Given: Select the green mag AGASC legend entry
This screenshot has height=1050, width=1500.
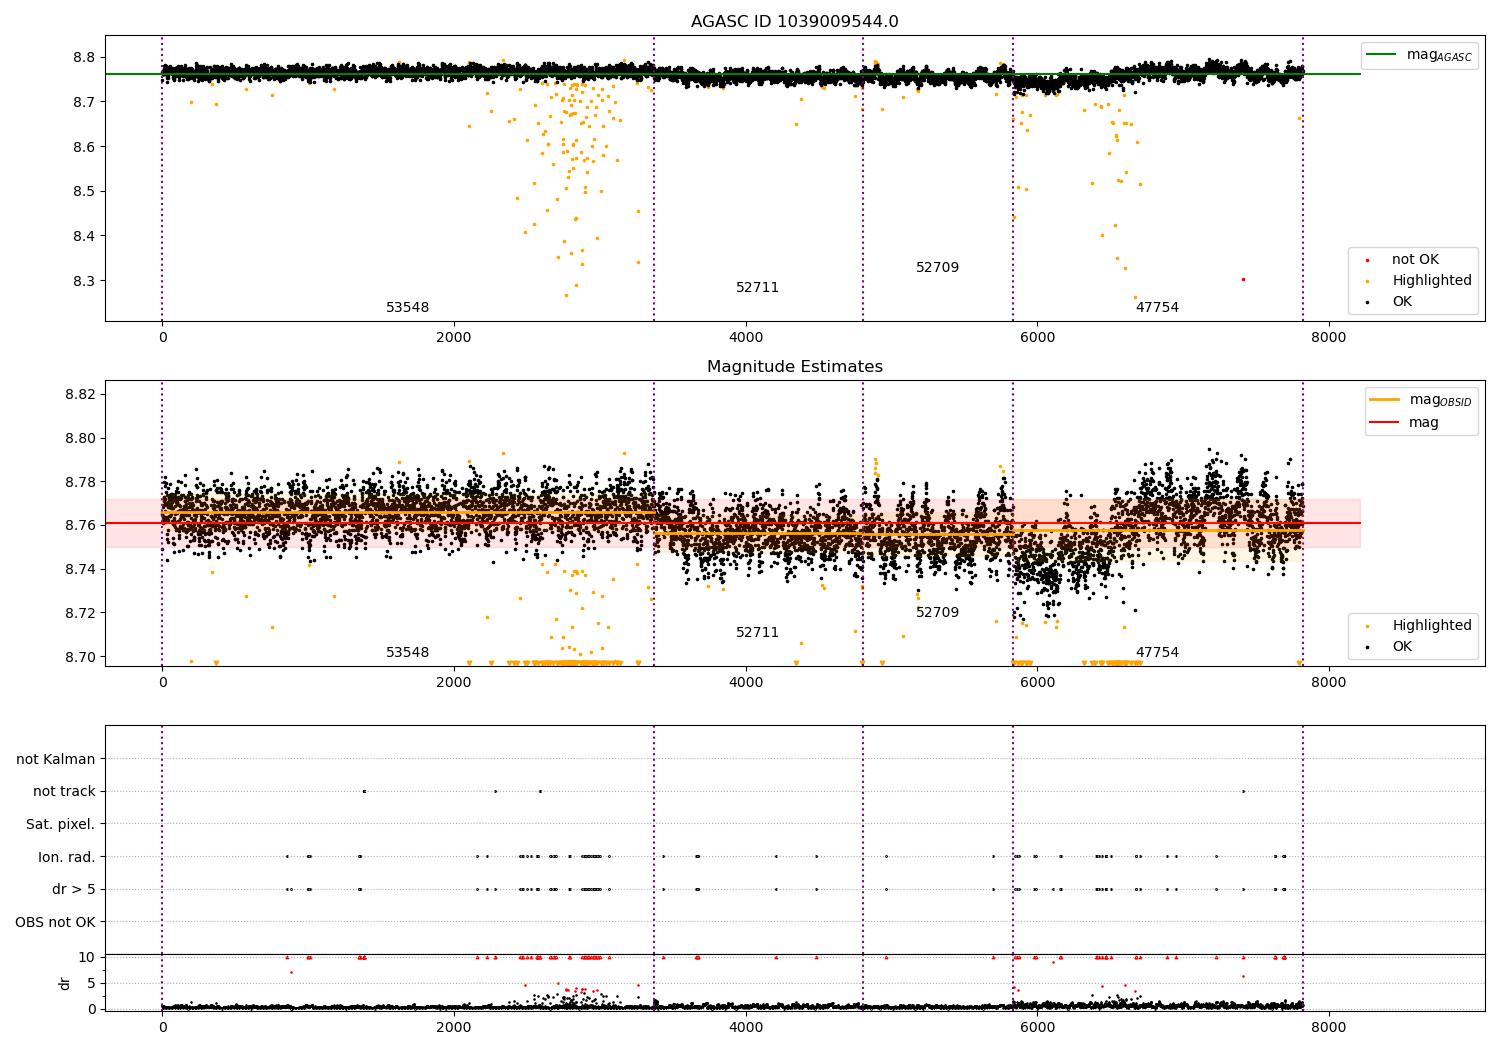Looking at the screenshot, I should [x=1419, y=55].
